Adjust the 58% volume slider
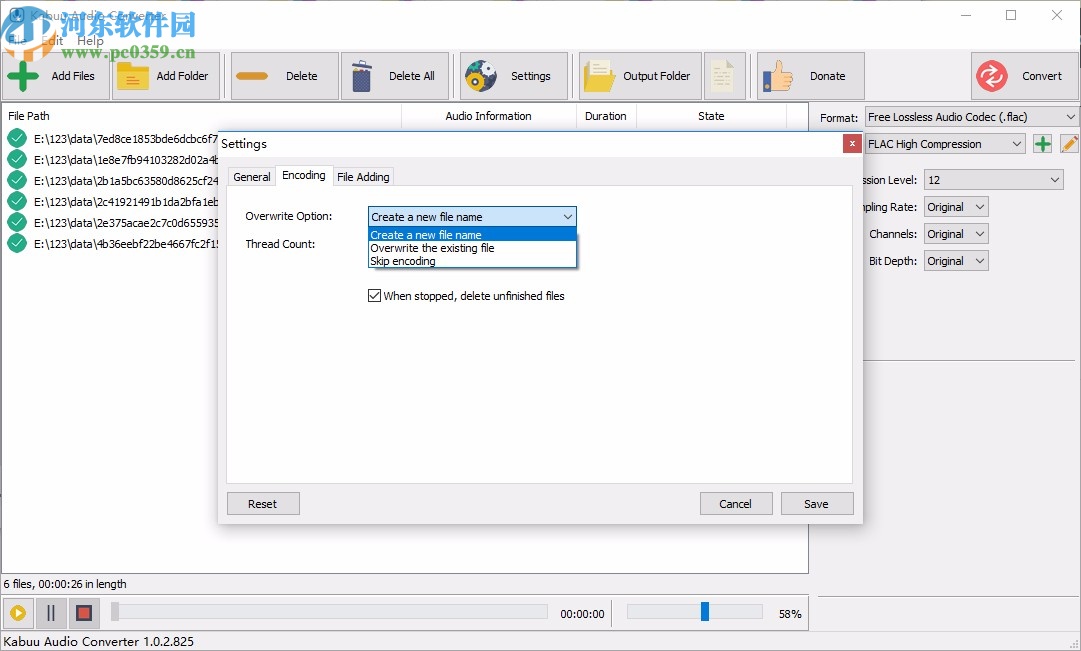This screenshot has height=651, width=1081. pos(703,609)
